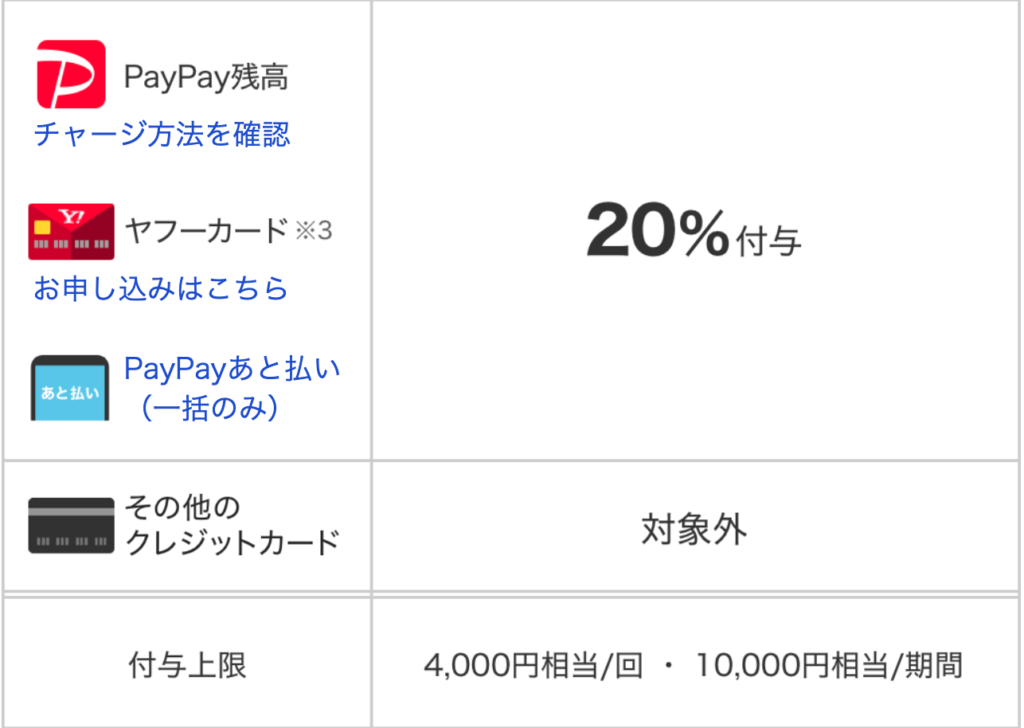Click the (一括のみ) link text
Image resolution: width=1024 pixels, height=728 pixels.
[x=210, y=409]
